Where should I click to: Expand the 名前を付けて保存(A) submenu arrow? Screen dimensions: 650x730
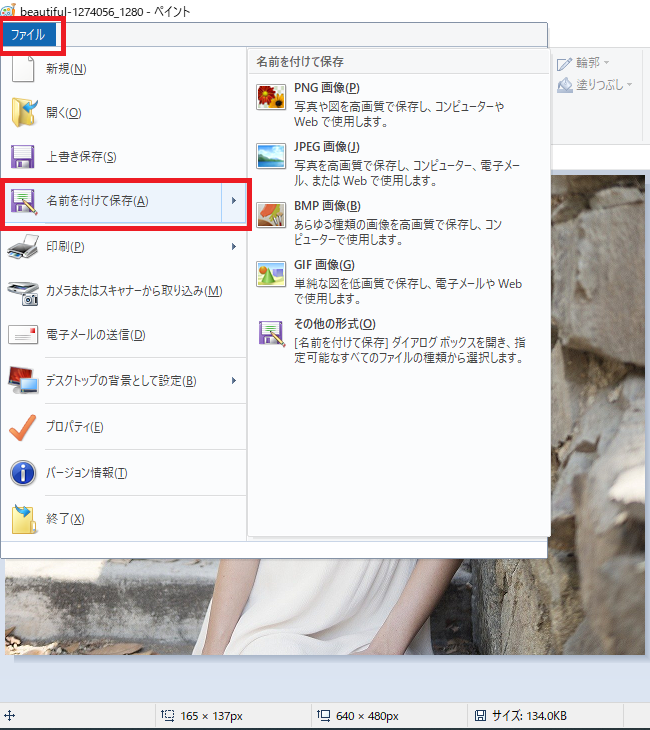pyautogui.click(x=234, y=201)
